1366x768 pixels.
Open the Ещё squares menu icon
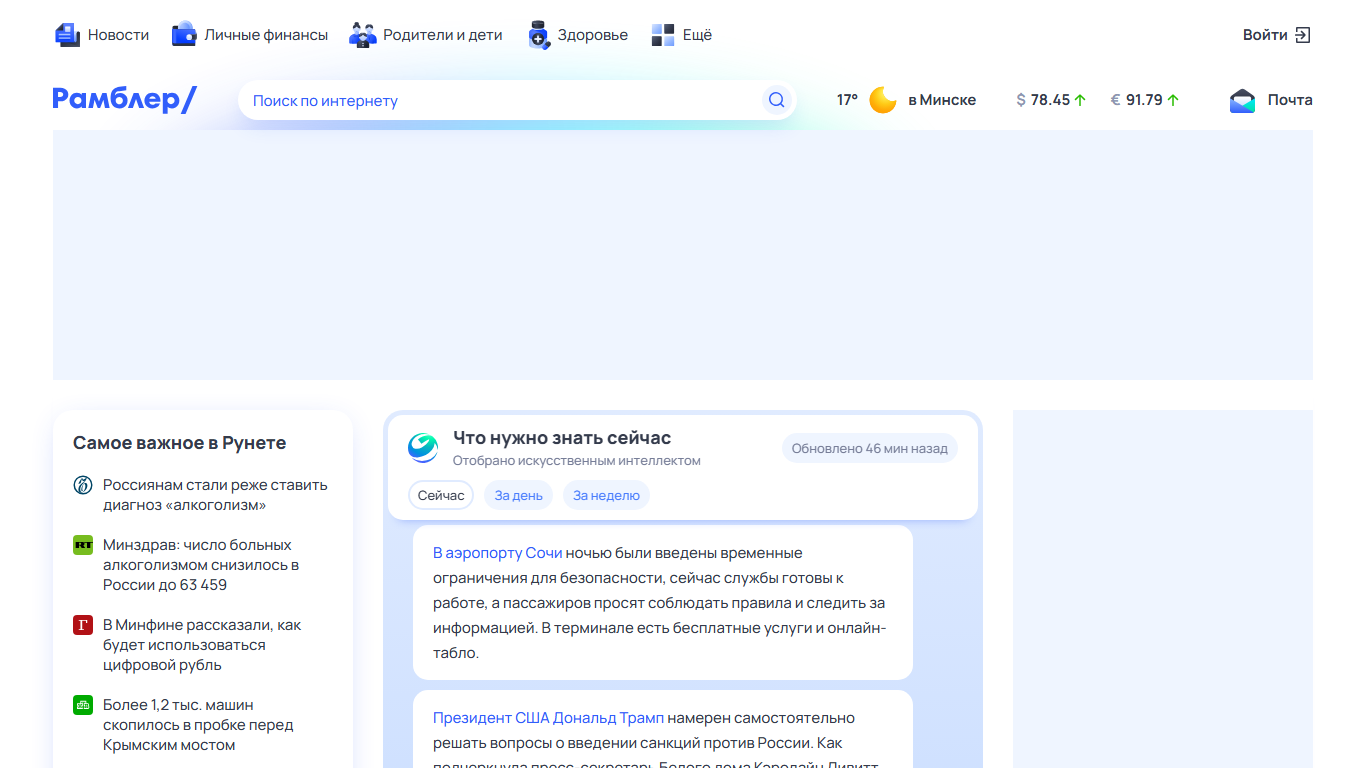pos(663,35)
